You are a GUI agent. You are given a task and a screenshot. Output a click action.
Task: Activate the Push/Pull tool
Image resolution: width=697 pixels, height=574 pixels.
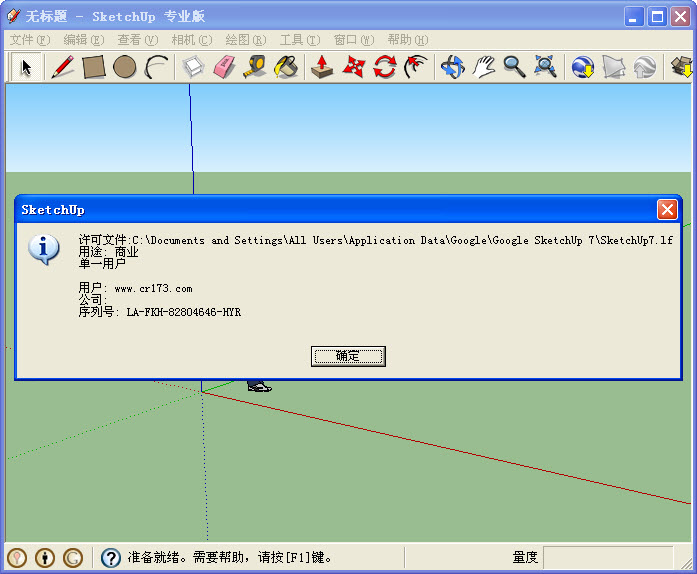tap(322, 67)
